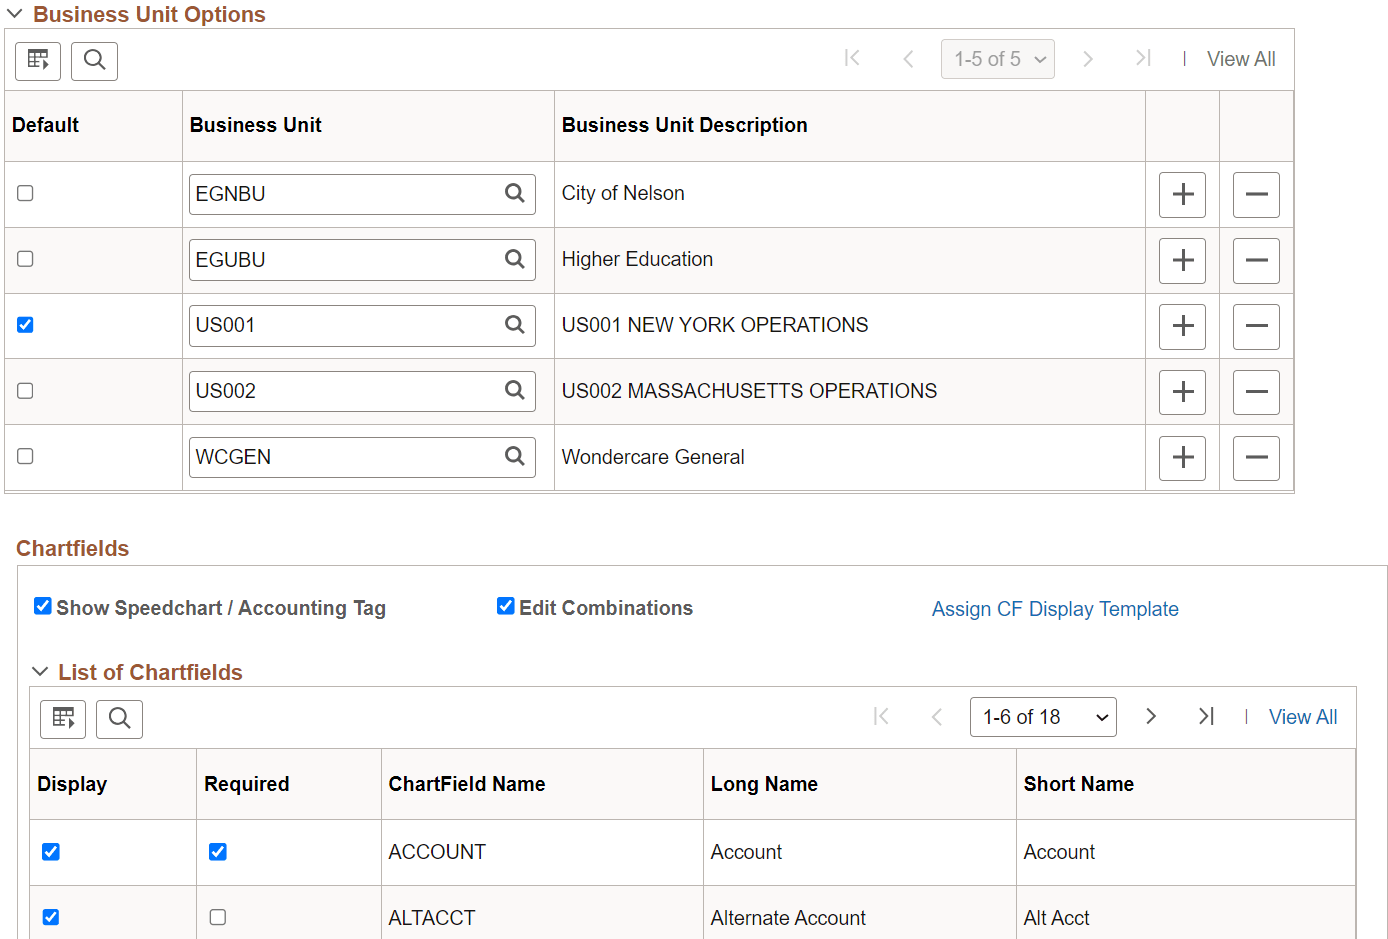Open the Business Unit Options grid personalize icon
This screenshot has height=939, width=1388.
[x=37, y=61]
